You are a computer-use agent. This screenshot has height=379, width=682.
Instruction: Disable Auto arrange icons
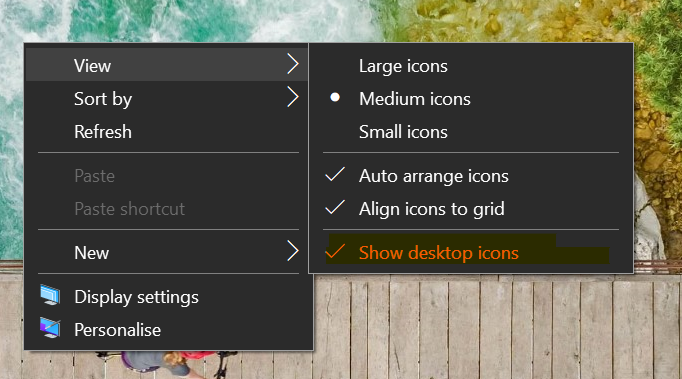[471, 176]
